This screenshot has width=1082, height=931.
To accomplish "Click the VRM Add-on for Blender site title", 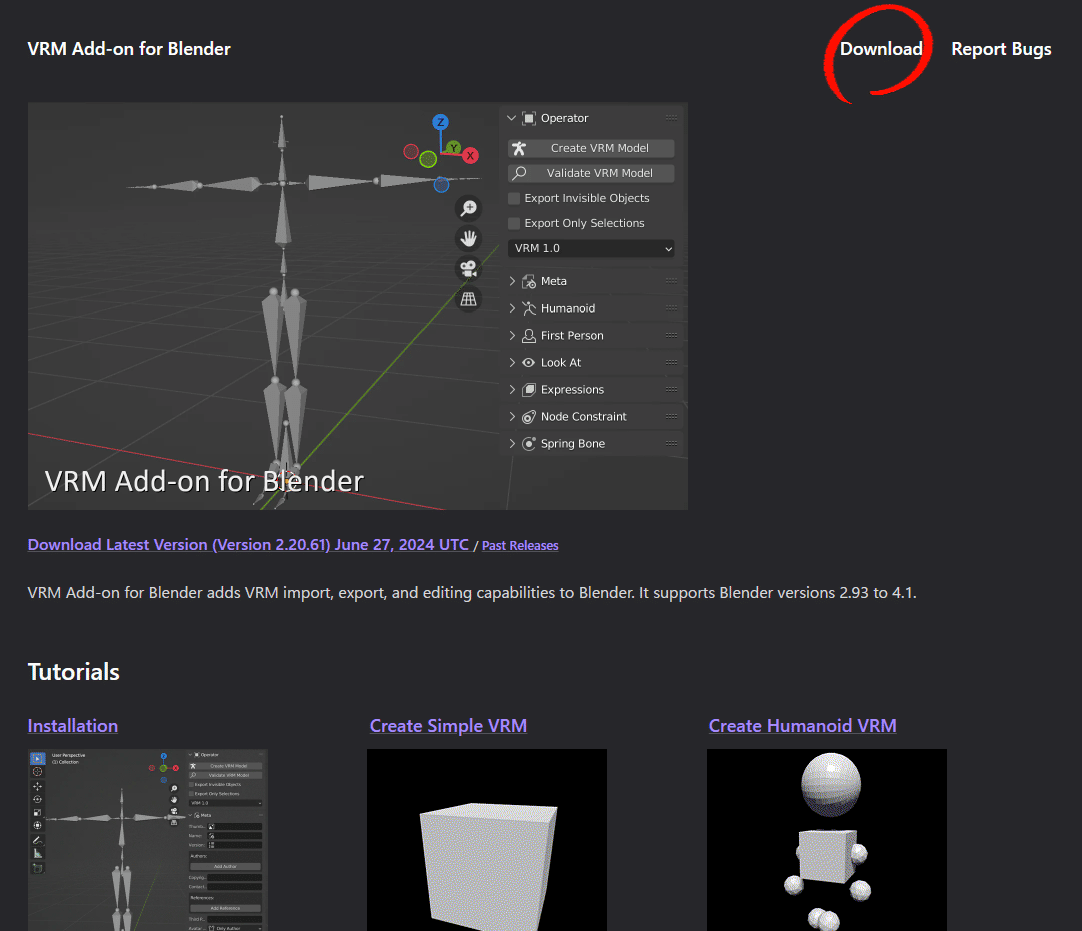I will [x=129, y=49].
